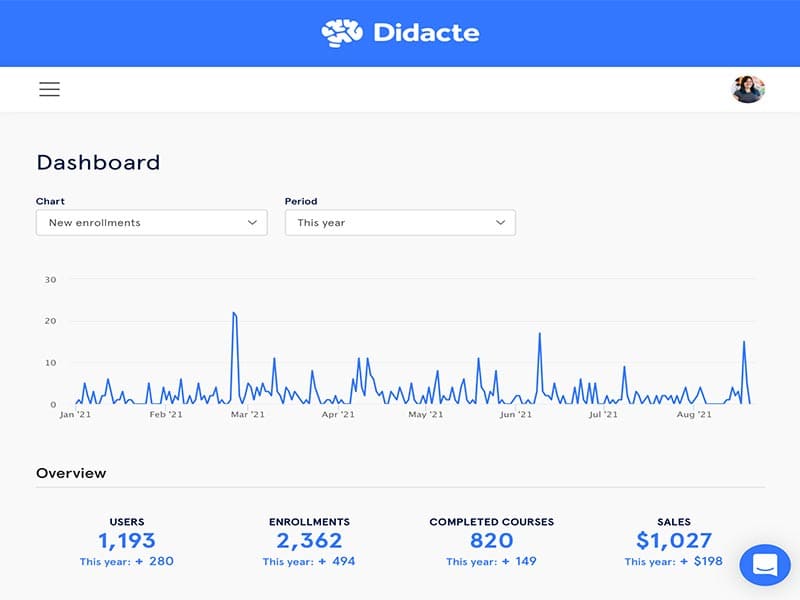The width and height of the screenshot is (800, 600).
Task: Expand the This year chevron
Action: (x=501, y=222)
